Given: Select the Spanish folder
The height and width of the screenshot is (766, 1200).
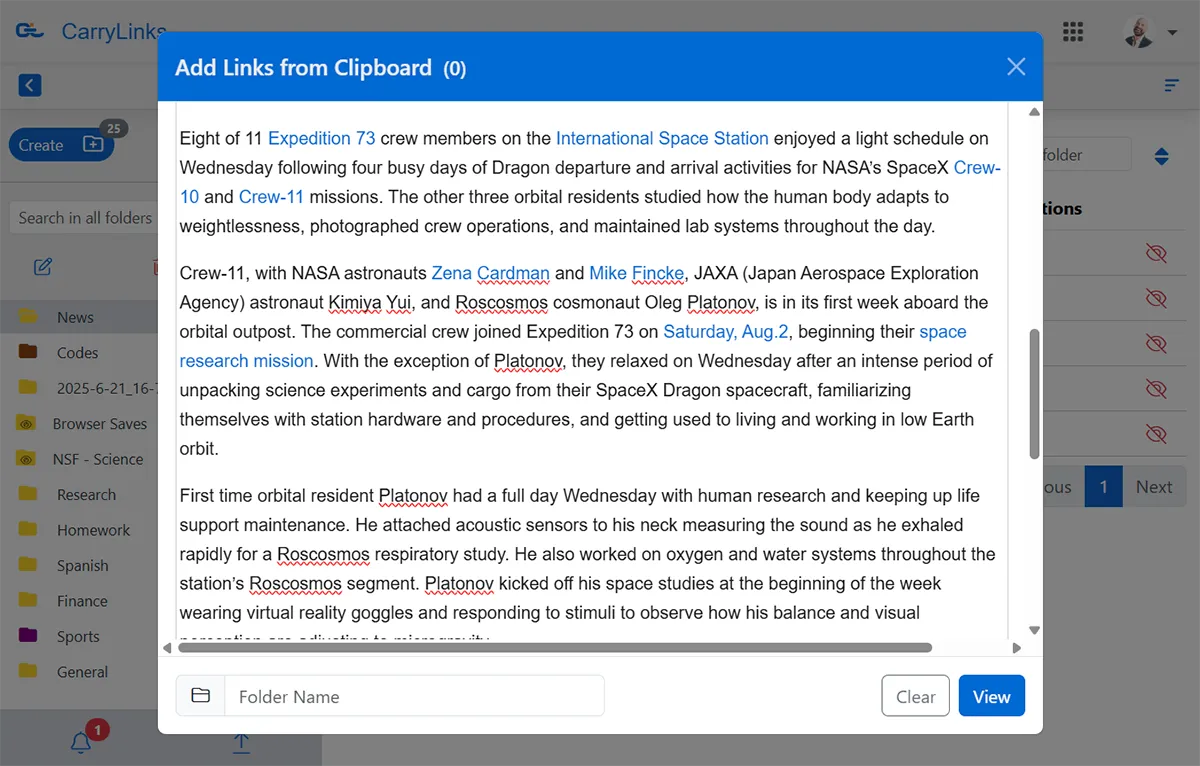Looking at the screenshot, I should [80, 565].
